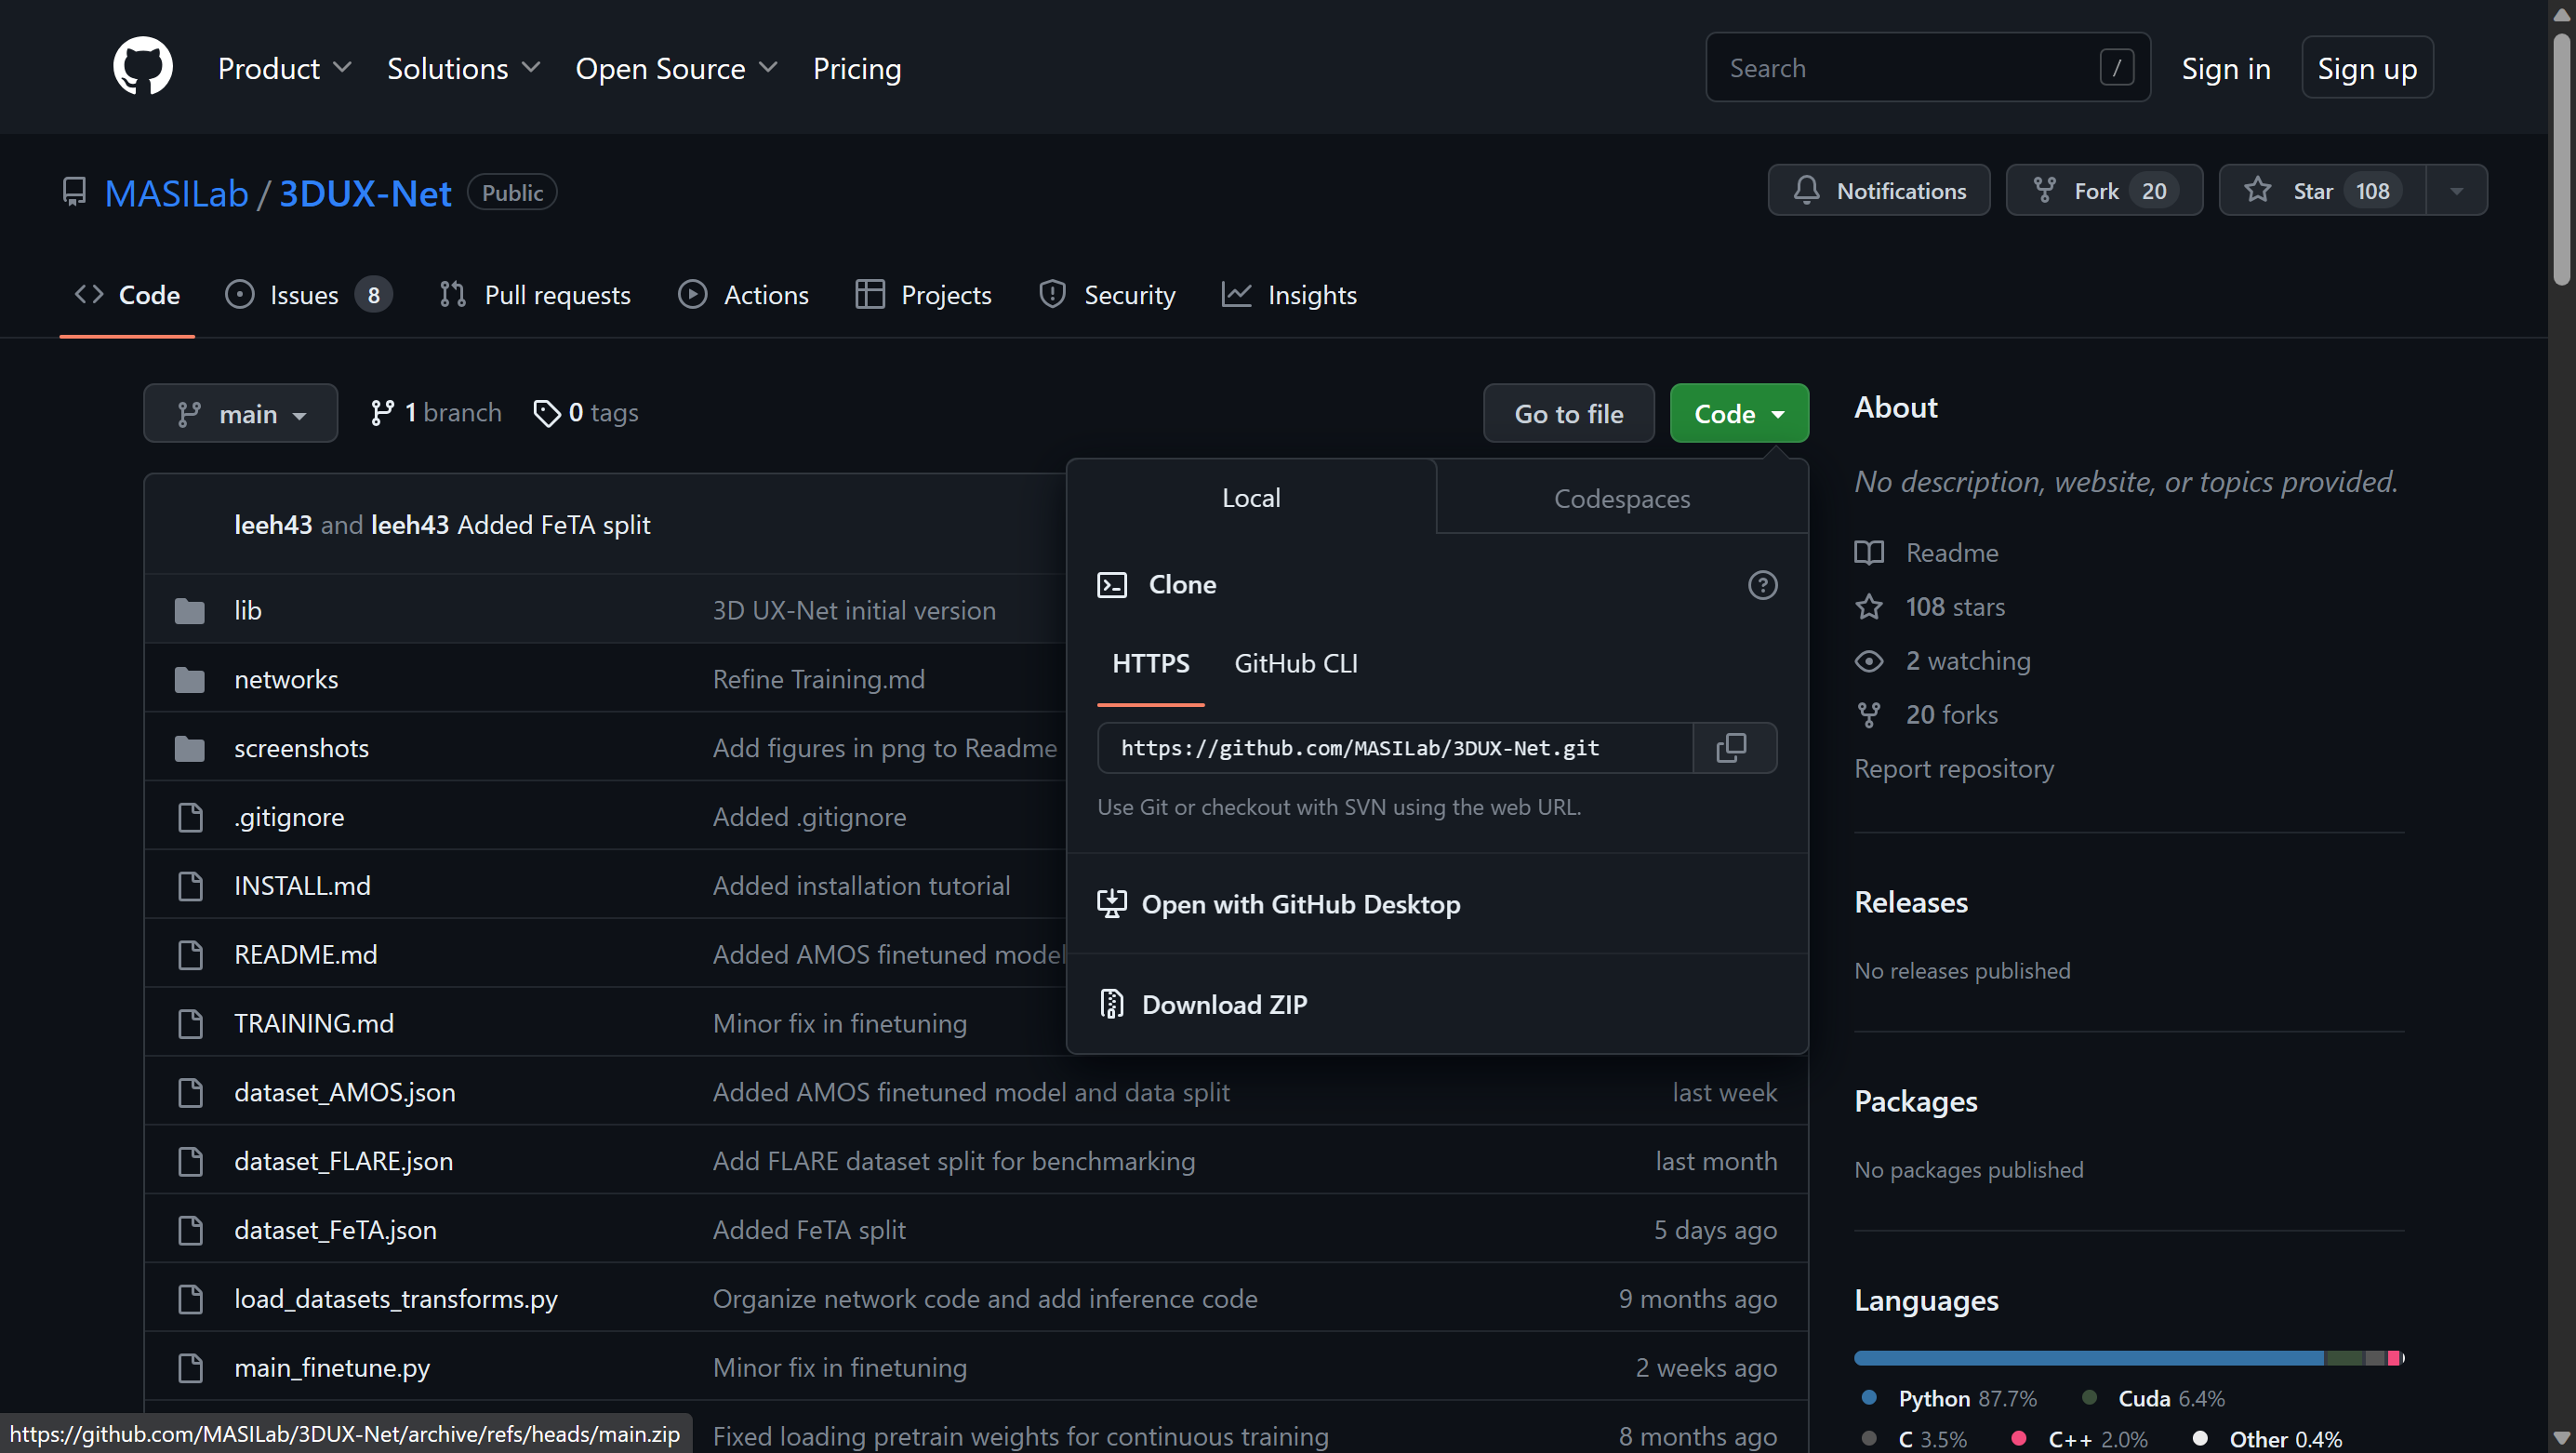Open the Report repository link
Image resolution: width=2576 pixels, height=1453 pixels.
pyautogui.click(x=1953, y=768)
